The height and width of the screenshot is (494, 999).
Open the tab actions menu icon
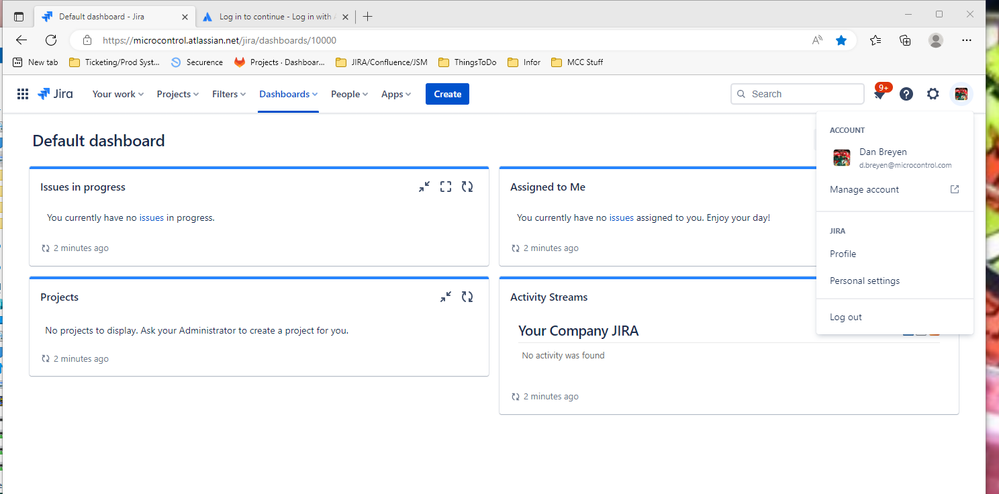pyautogui.click(x=18, y=17)
